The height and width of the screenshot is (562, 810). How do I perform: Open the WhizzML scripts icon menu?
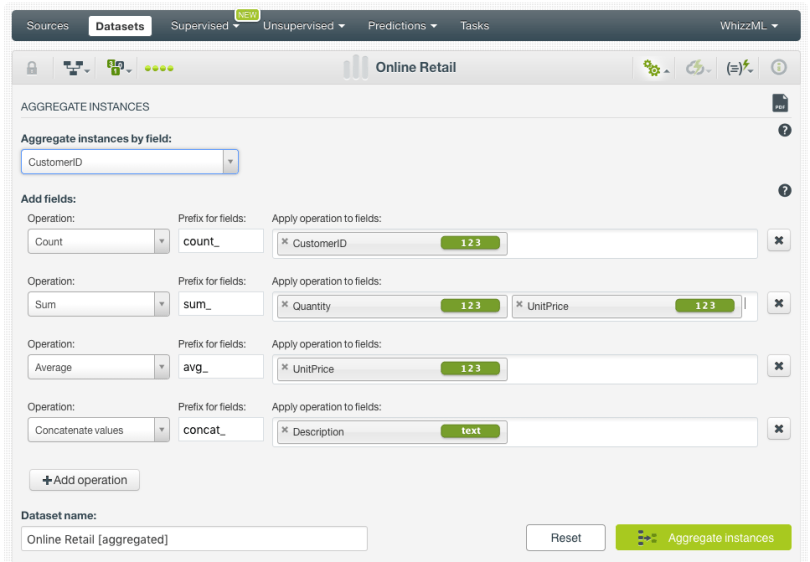pos(740,68)
